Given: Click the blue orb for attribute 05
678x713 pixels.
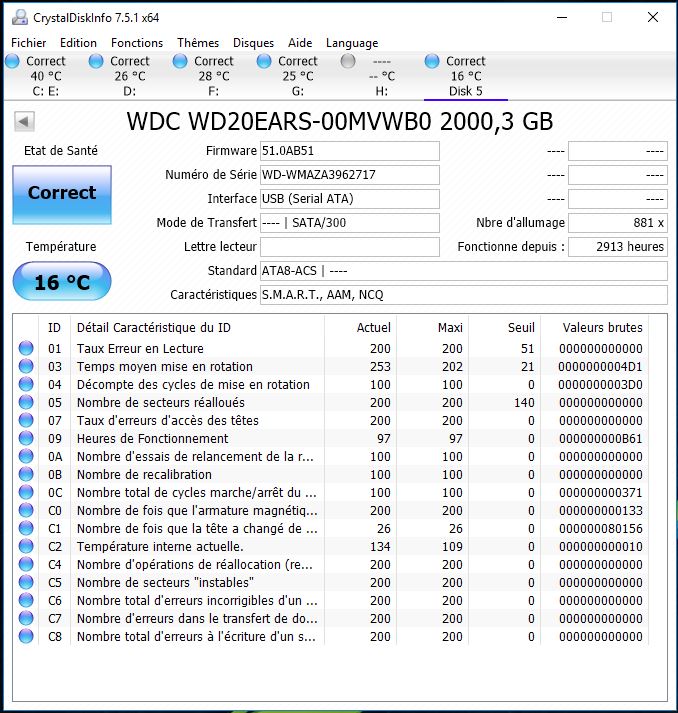Looking at the screenshot, I should (x=26, y=402).
